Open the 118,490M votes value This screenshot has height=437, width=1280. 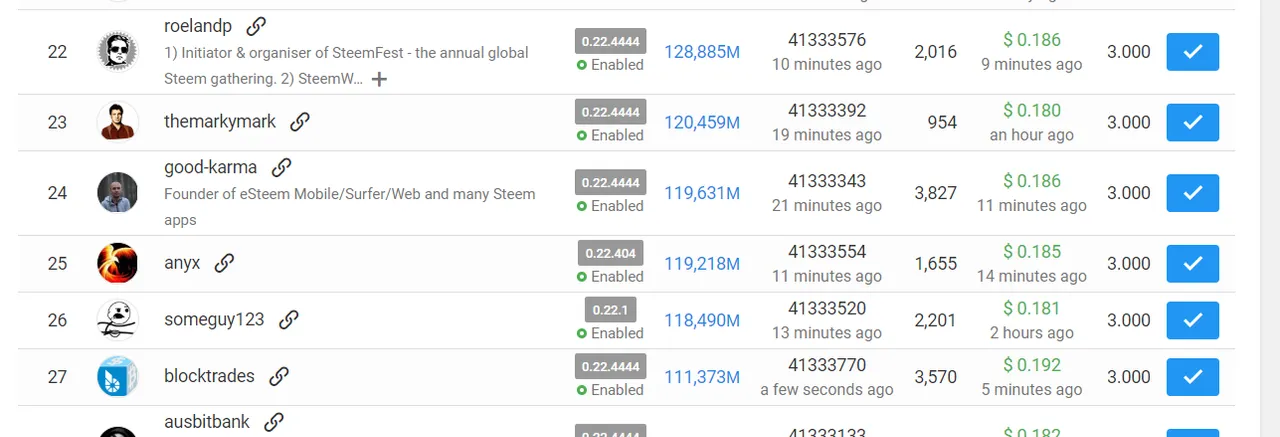(x=702, y=320)
